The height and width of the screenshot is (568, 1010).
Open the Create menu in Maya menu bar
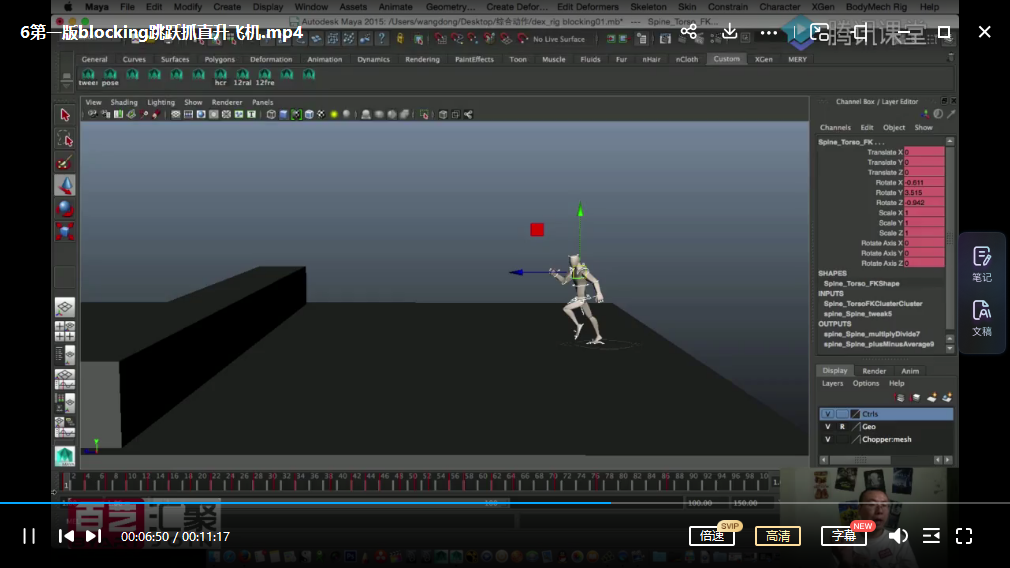point(227,6)
